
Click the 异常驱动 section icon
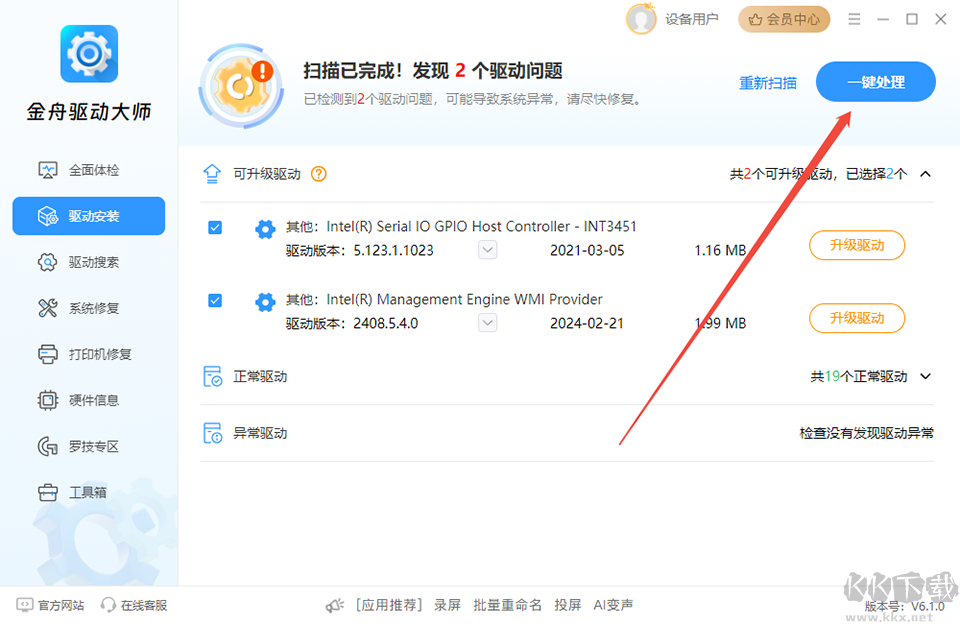(212, 433)
